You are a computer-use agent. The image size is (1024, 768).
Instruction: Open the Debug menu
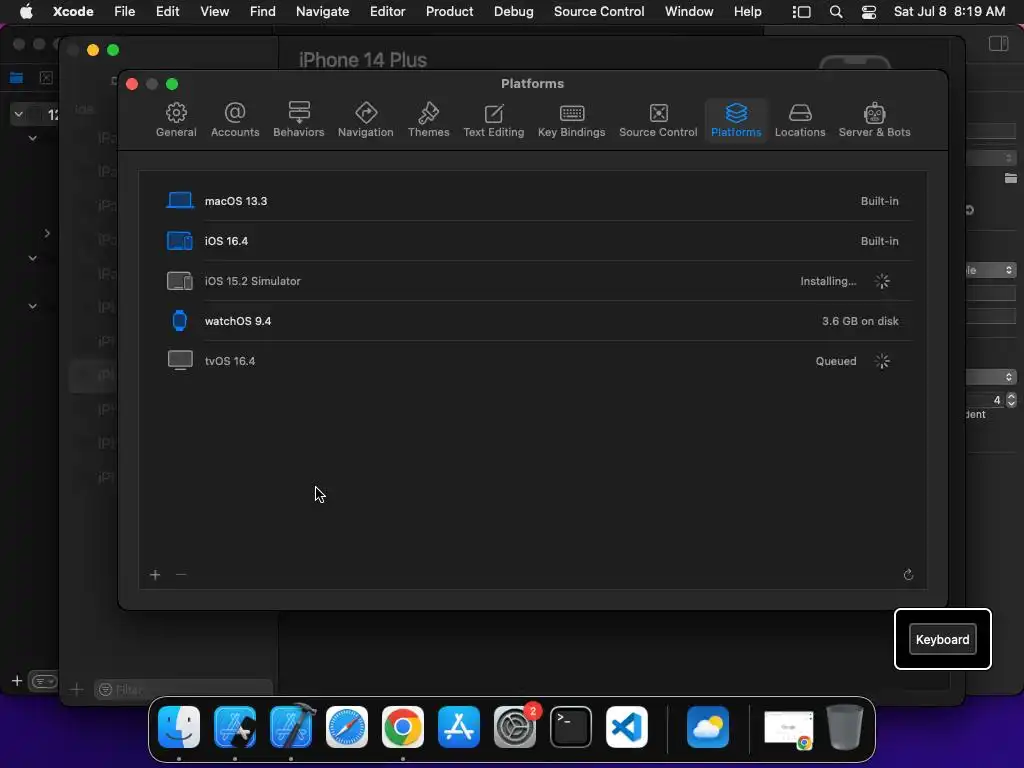(x=513, y=12)
